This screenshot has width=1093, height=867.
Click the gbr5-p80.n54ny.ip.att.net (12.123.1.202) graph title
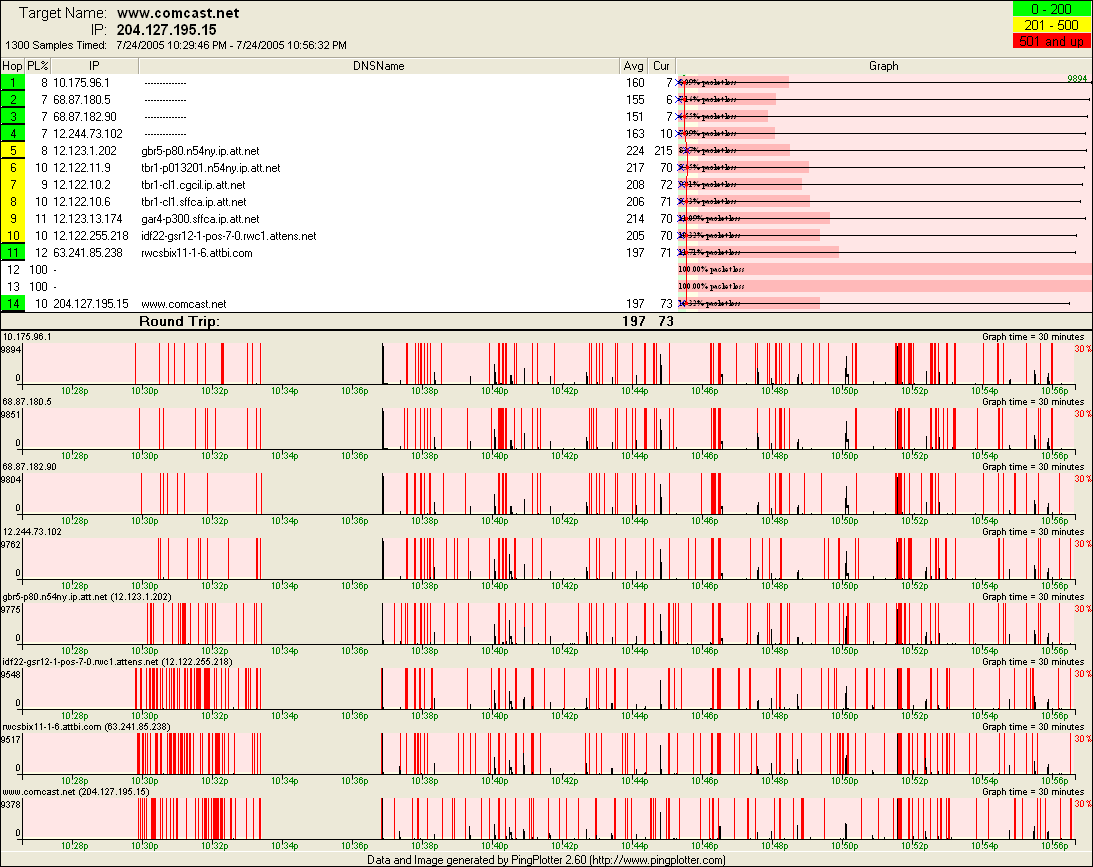pyautogui.click(x=86, y=597)
